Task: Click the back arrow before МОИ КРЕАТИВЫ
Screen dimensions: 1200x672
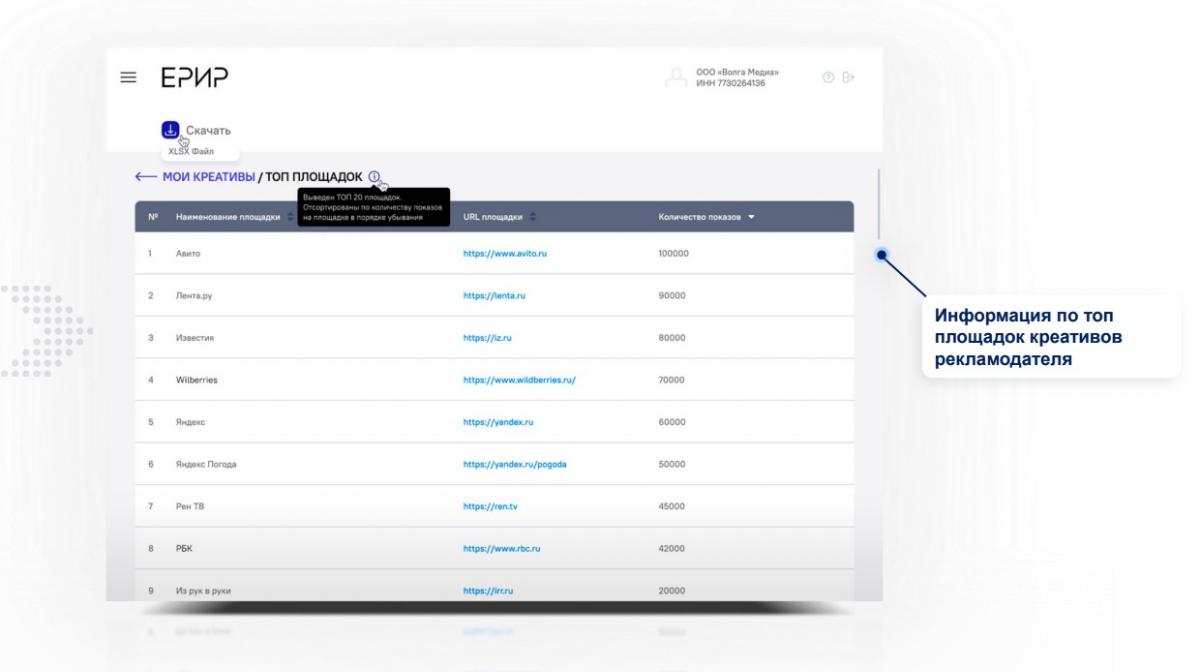Action: pos(146,177)
